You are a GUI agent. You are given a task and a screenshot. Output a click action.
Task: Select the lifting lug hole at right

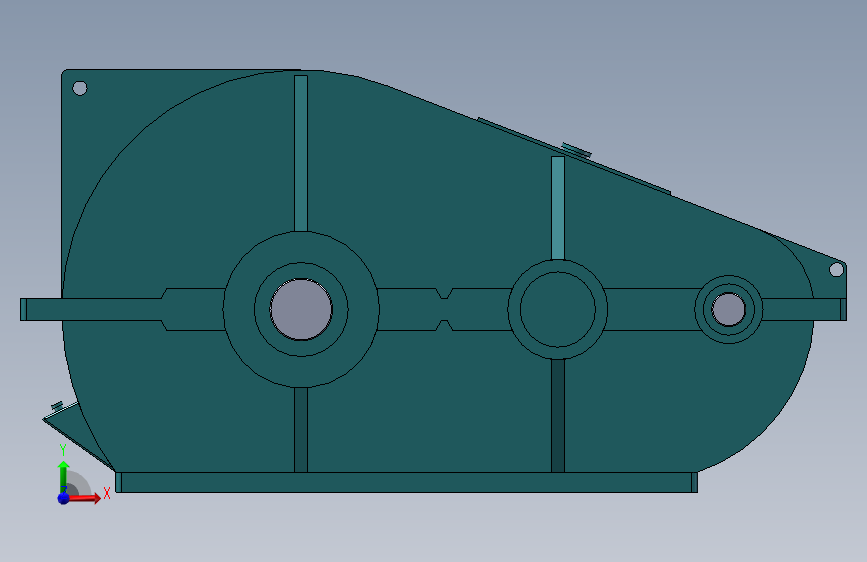(x=837, y=269)
